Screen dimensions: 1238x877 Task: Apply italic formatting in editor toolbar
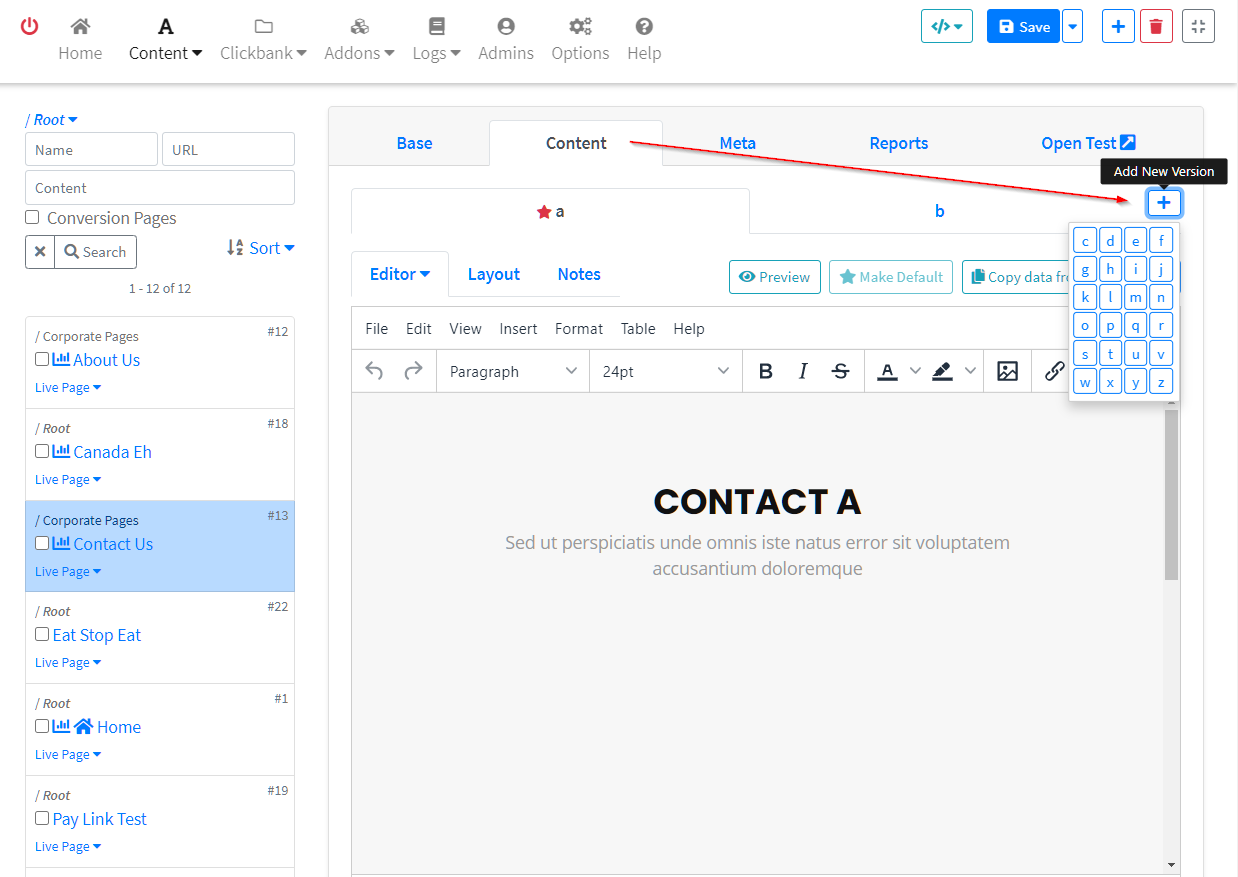803,371
